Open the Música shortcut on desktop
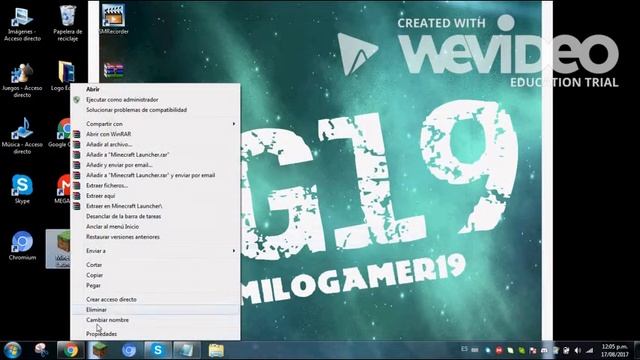Image resolution: width=640 pixels, height=360 pixels. [x=22, y=136]
